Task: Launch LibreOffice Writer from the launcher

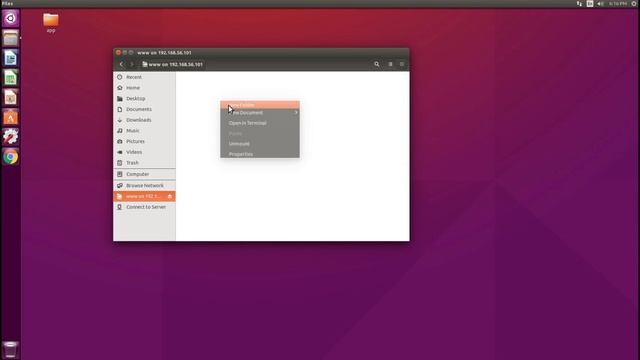Action: (x=11, y=58)
